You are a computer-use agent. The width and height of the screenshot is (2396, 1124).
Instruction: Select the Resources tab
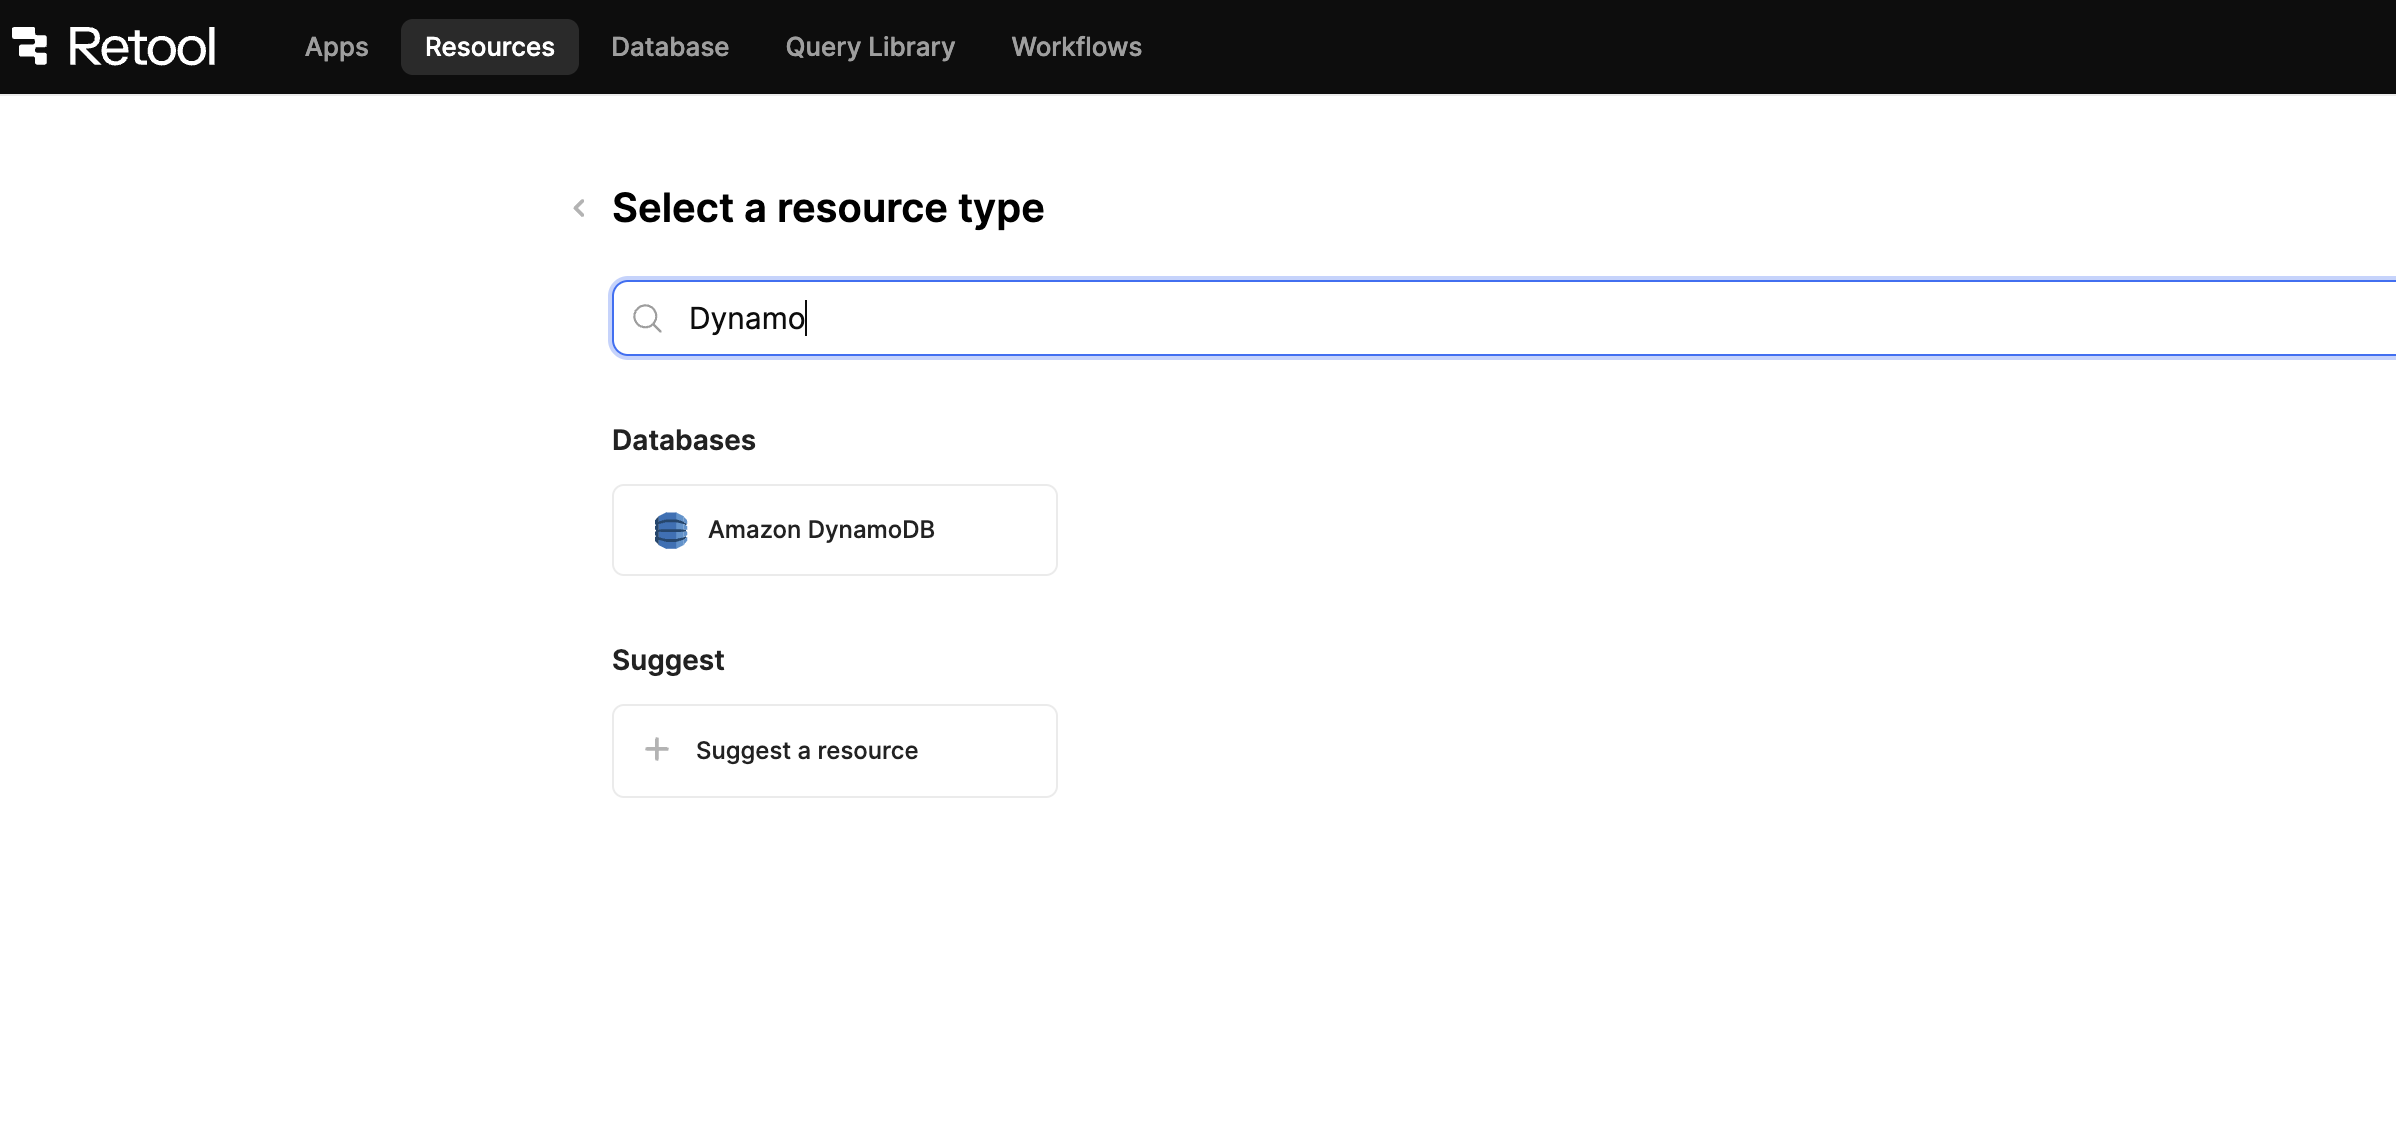[x=490, y=47]
